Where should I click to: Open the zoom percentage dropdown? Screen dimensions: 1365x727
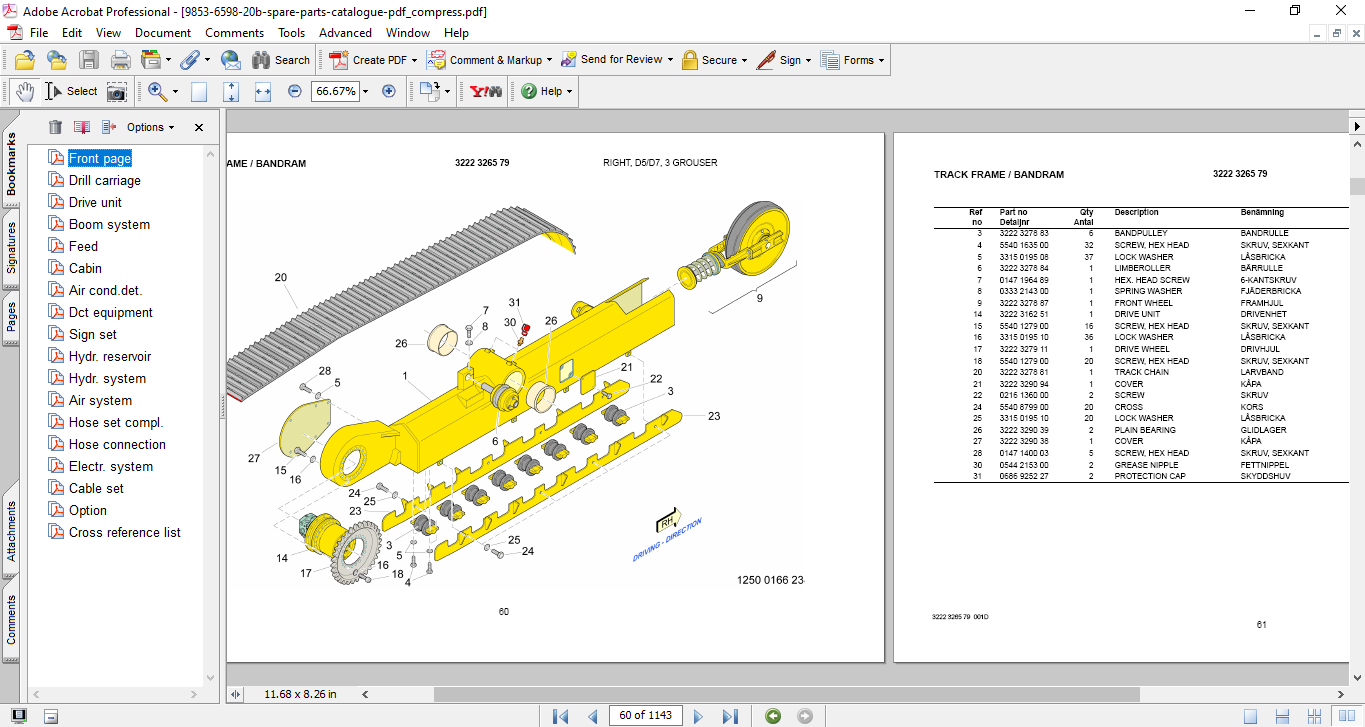[x=365, y=91]
